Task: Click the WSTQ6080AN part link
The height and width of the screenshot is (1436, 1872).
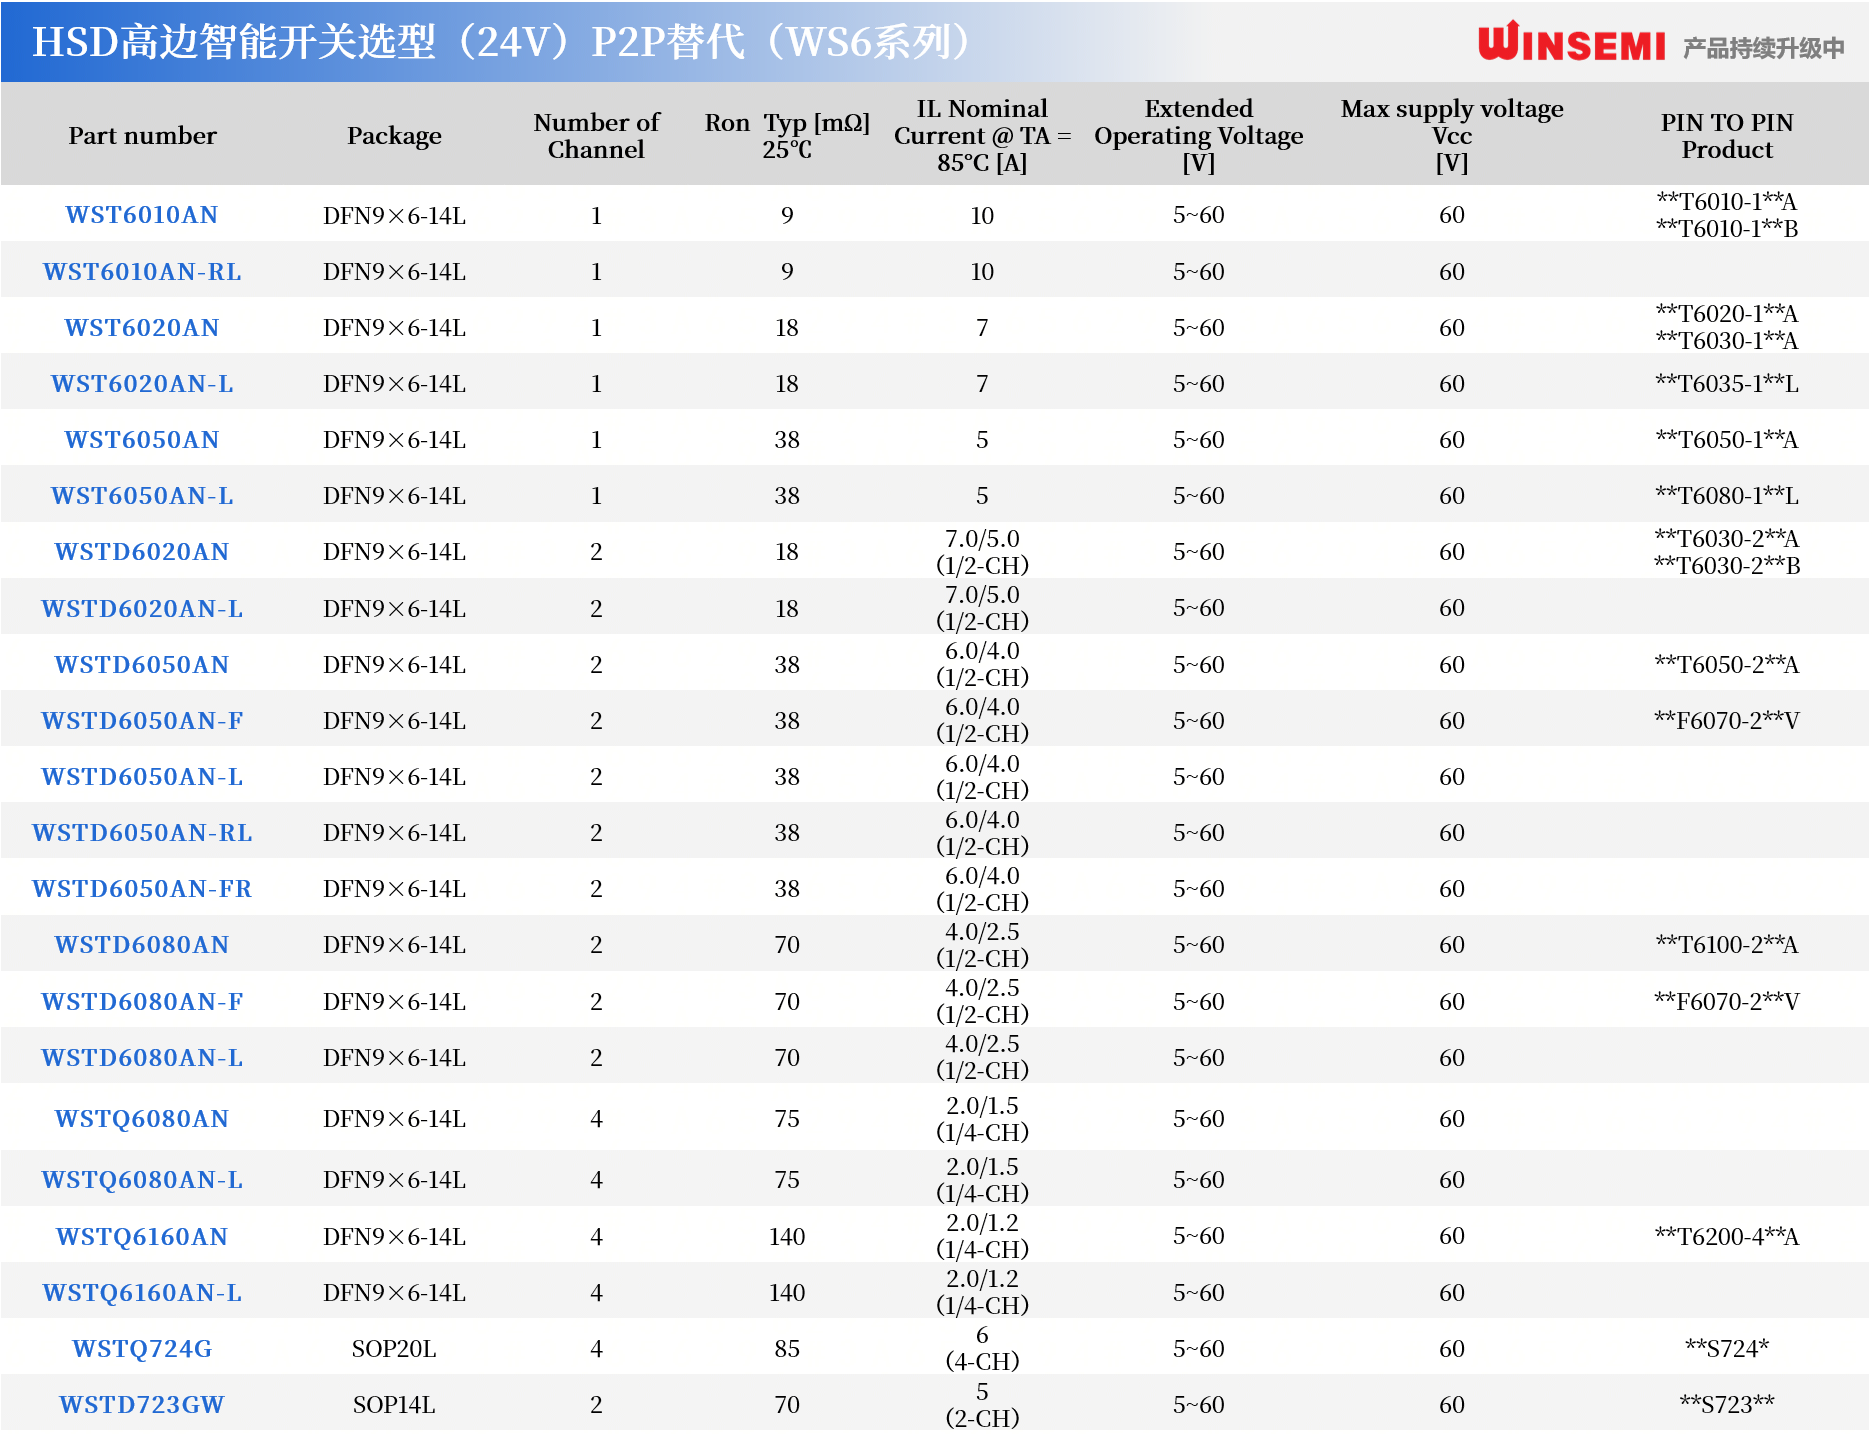Action: [x=141, y=1119]
